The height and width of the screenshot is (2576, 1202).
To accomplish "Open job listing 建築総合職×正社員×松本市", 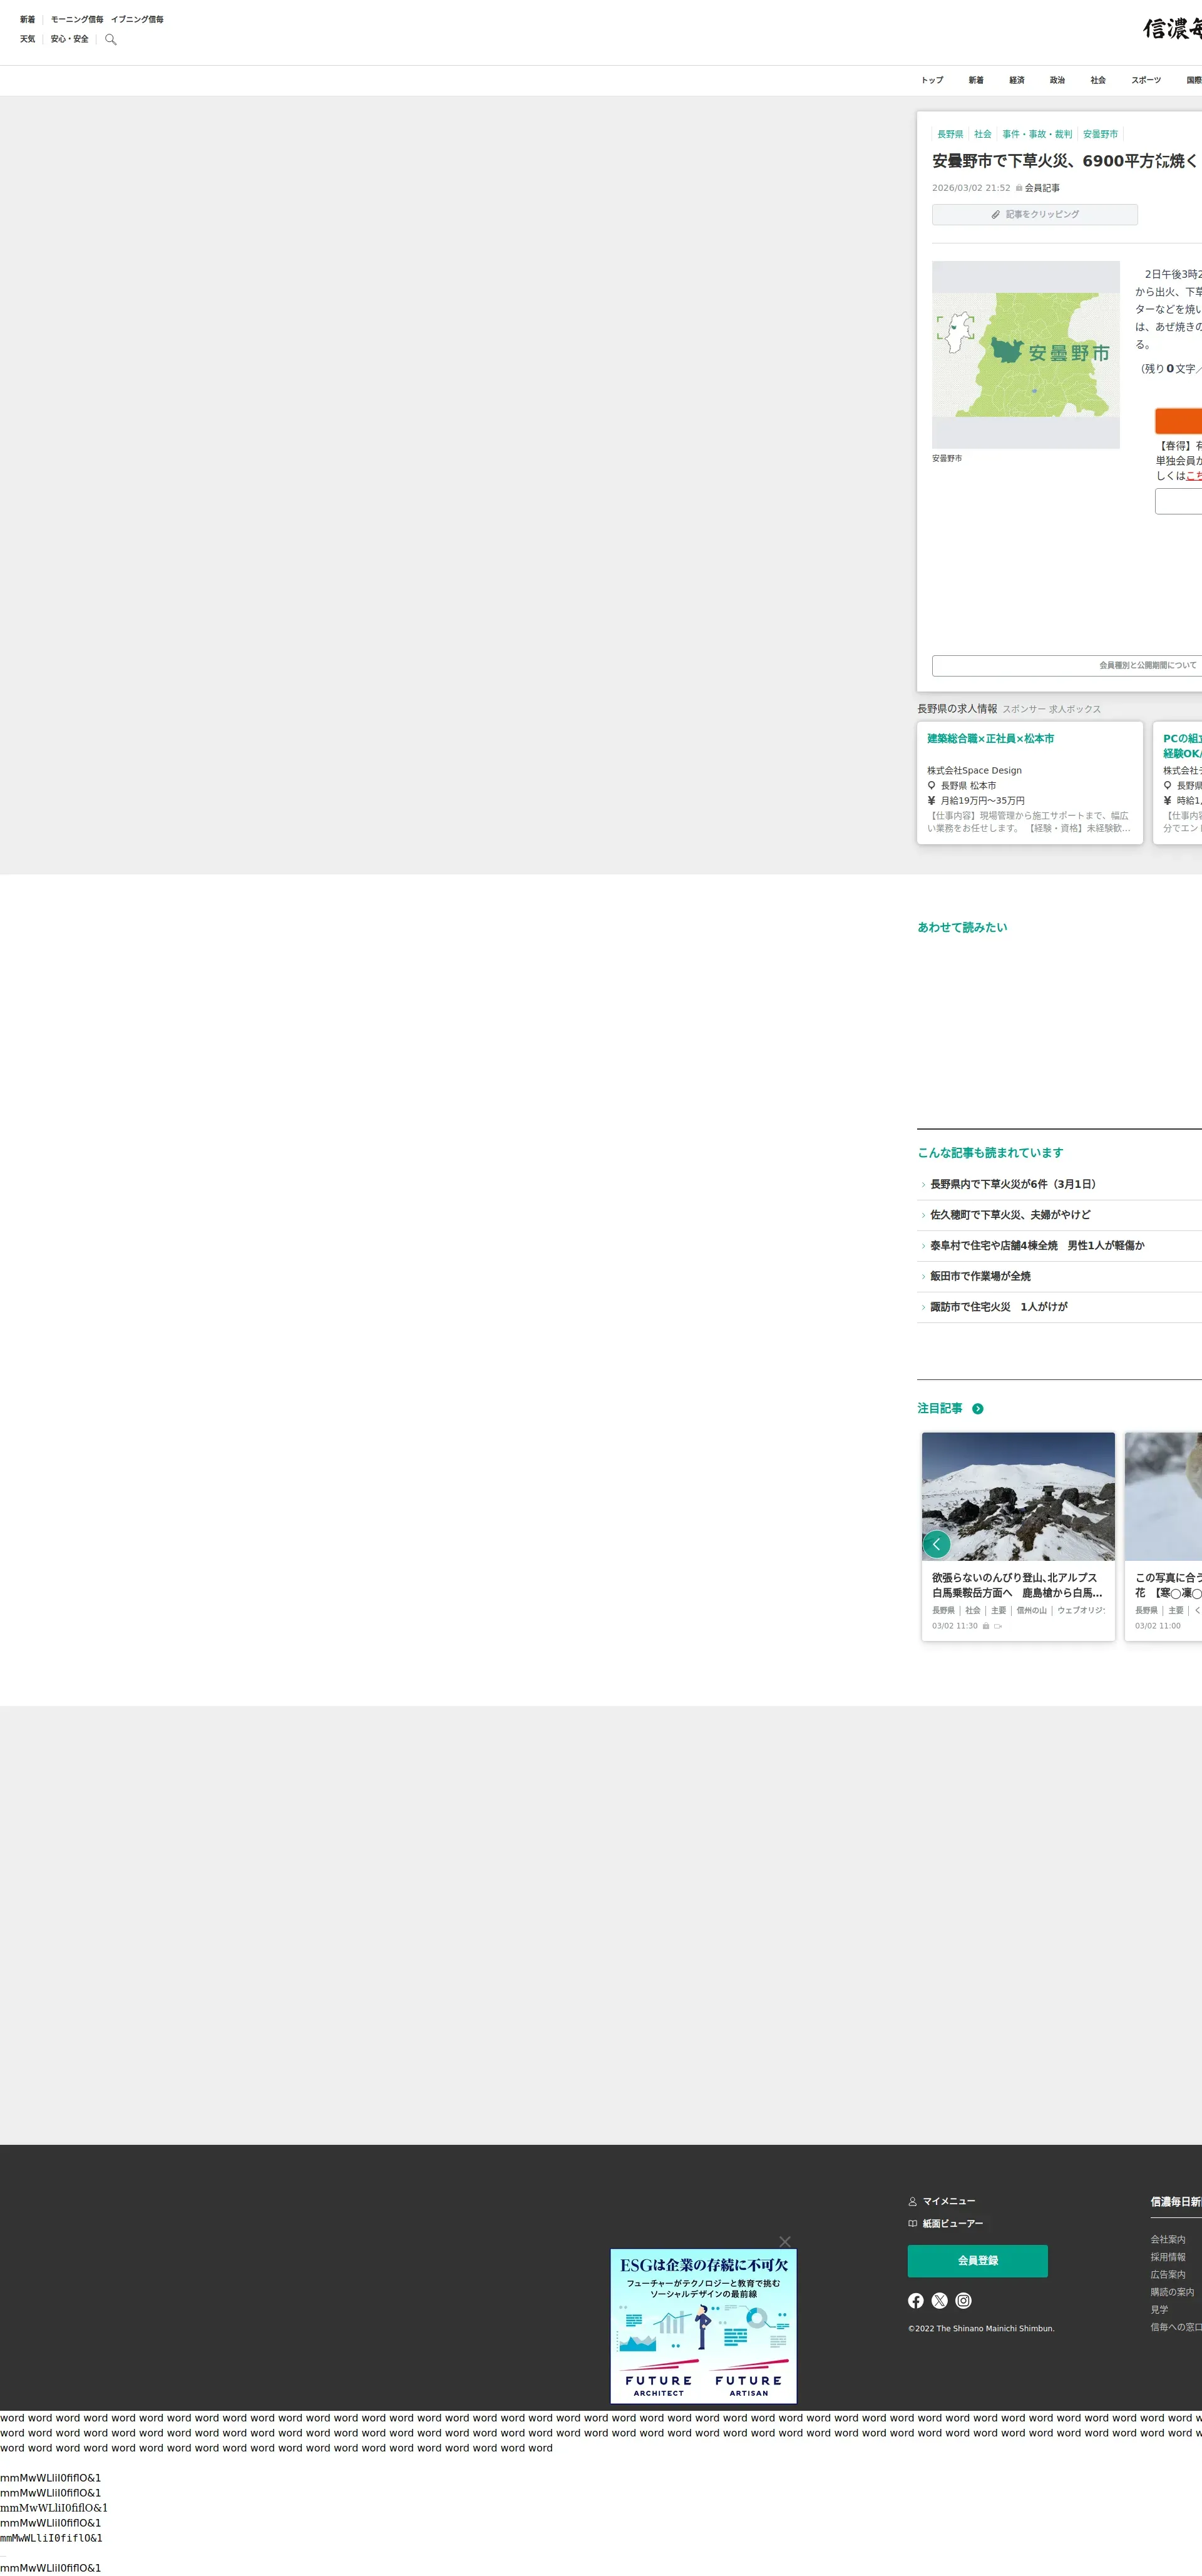I will coord(990,739).
